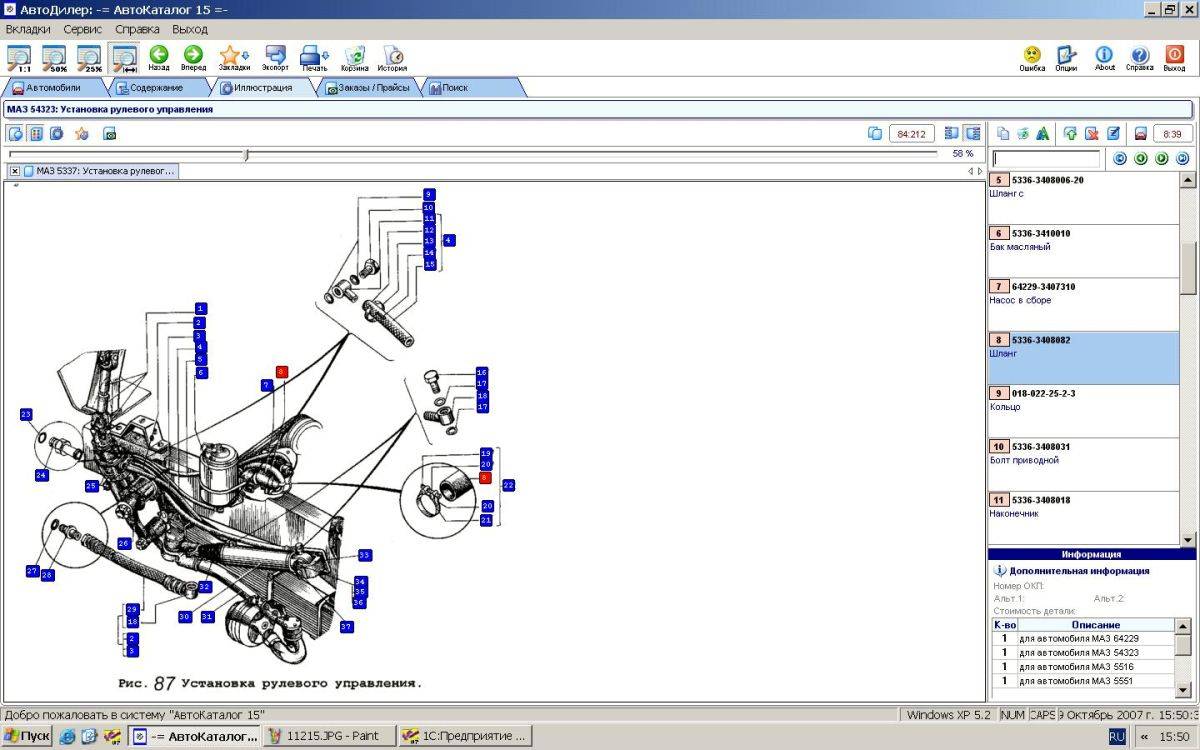This screenshot has width=1200, height=750.
Task: Click the About info icon
Action: point(1104,58)
